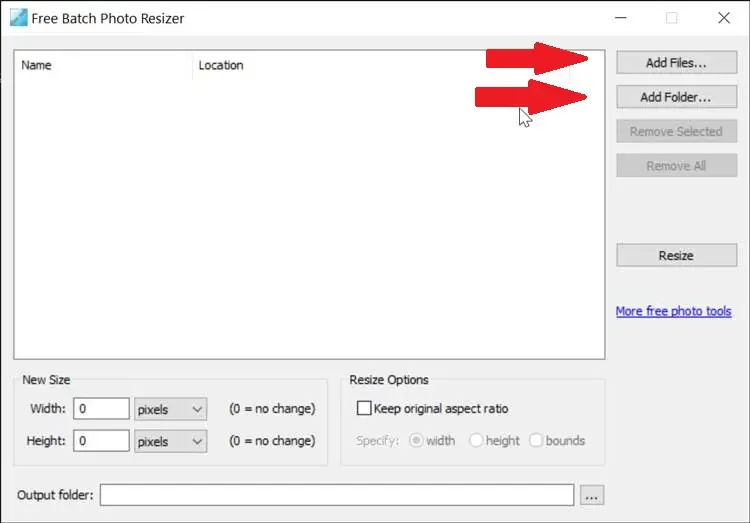This screenshot has height=523, width=750.
Task: Expand the Height units pixels dropdown
Action: (x=170, y=441)
